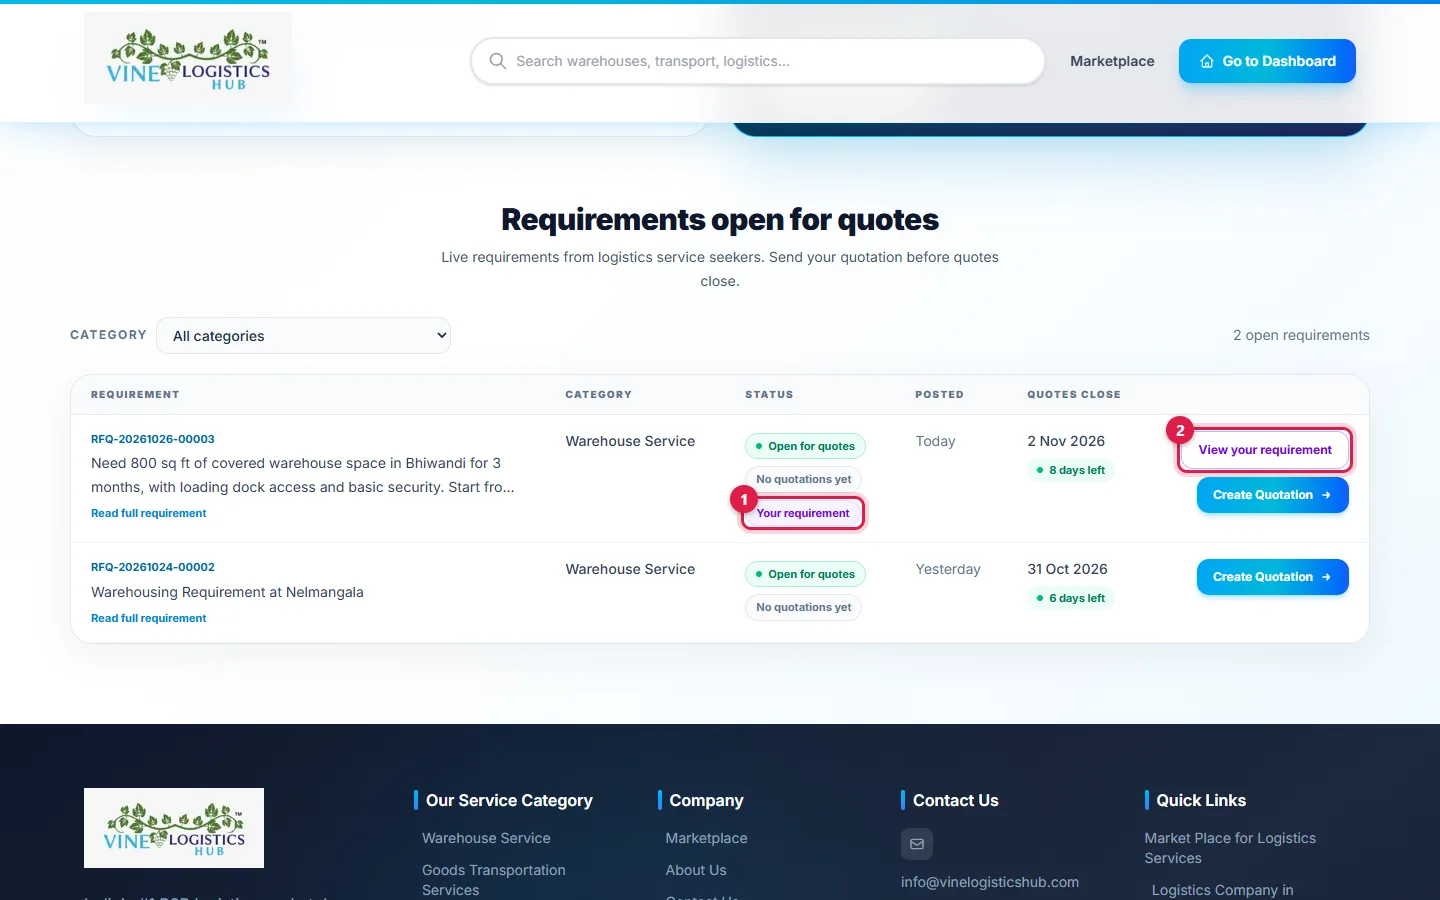1440x900 pixels.
Task: Open Goods Transportation Services footer link
Action: [494, 880]
